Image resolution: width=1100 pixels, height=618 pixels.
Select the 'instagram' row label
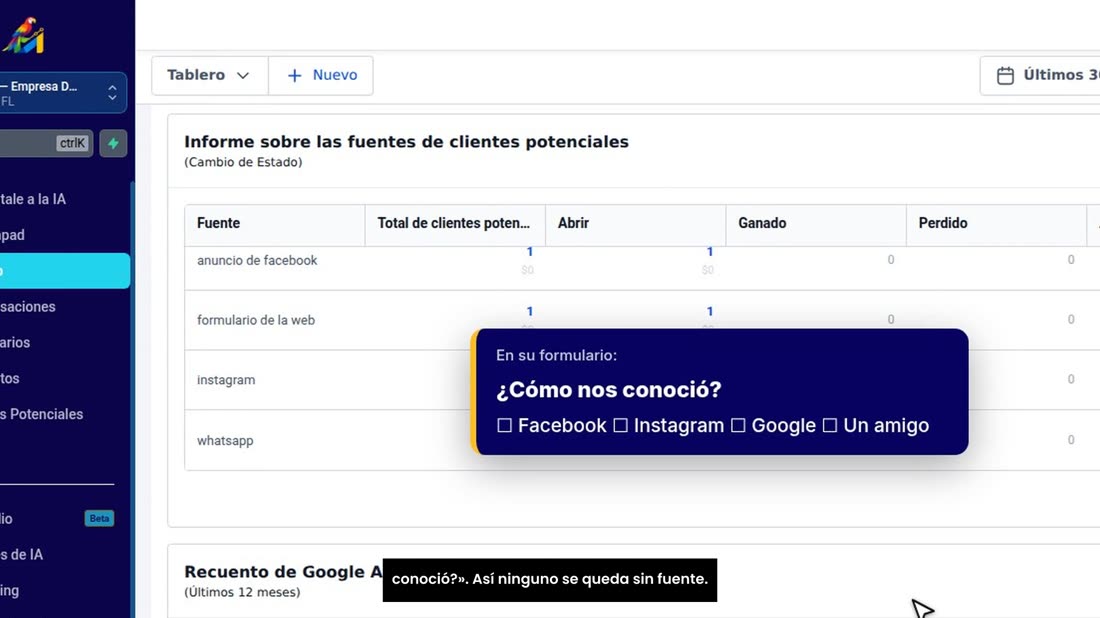coord(226,379)
